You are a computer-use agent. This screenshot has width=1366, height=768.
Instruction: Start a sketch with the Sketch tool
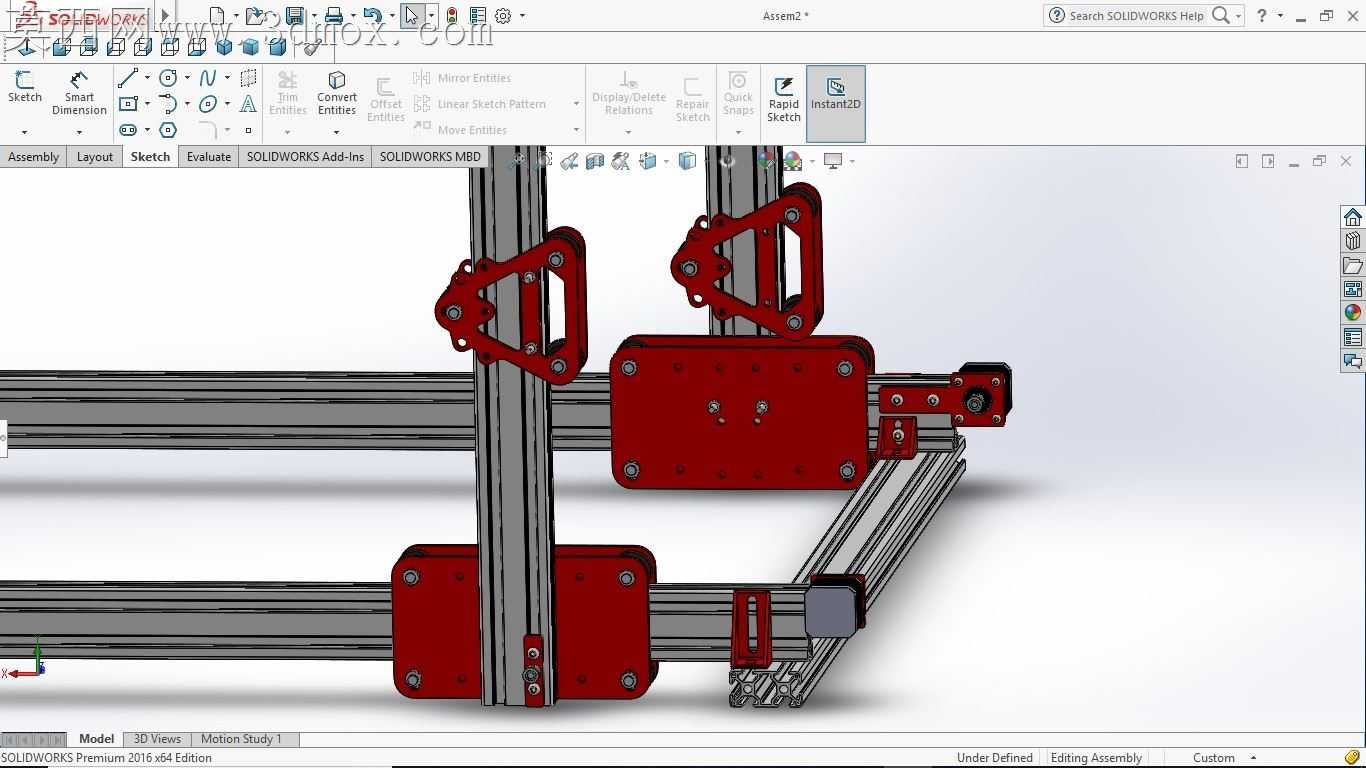pos(25,86)
